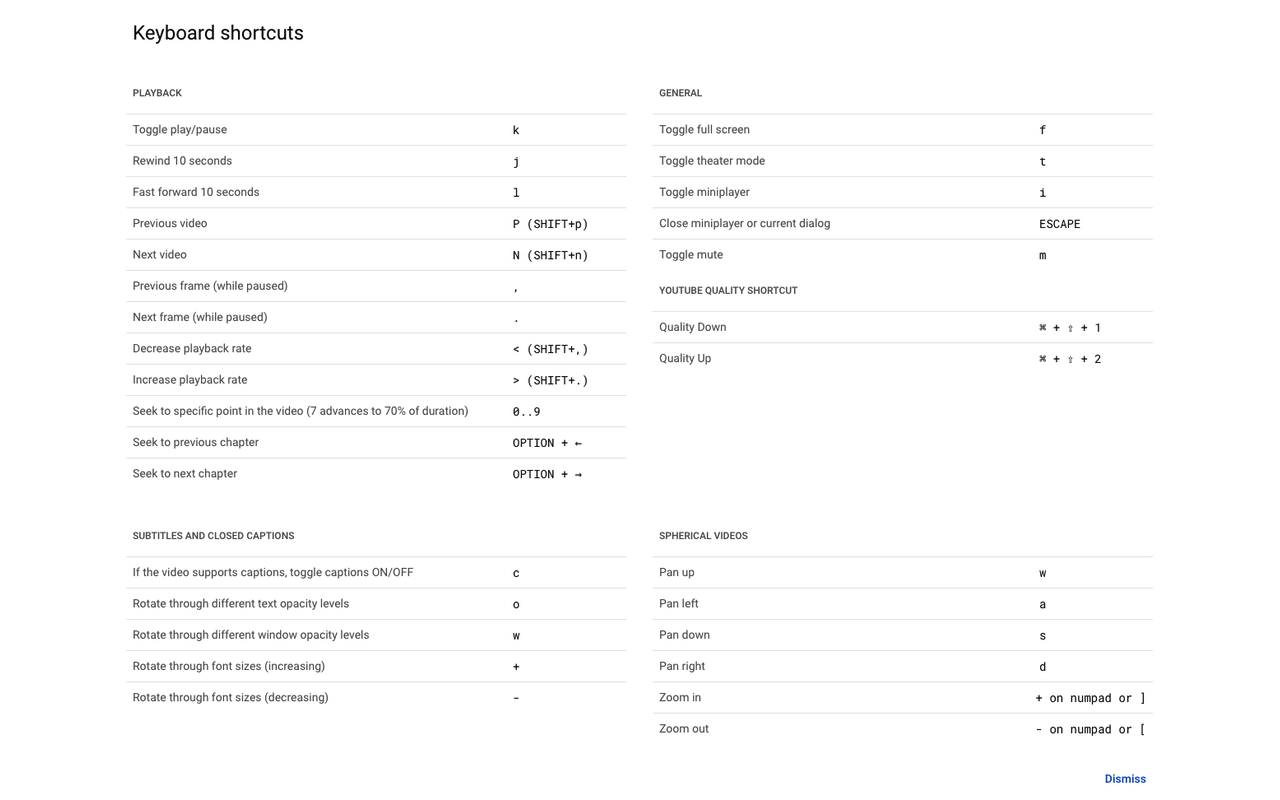Click the Fast forward 10 seconds entry
The height and width of the screenshot is (800, 1280).
[x=376, y=192]
